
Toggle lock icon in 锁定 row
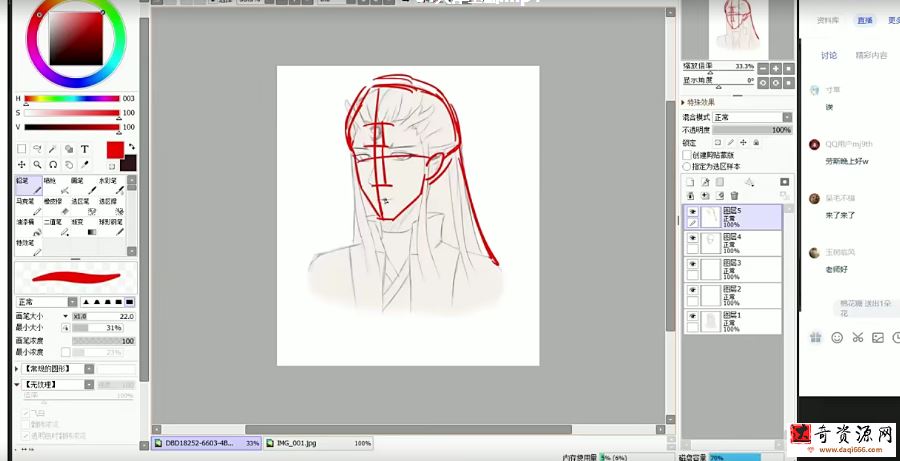[756, 142]
